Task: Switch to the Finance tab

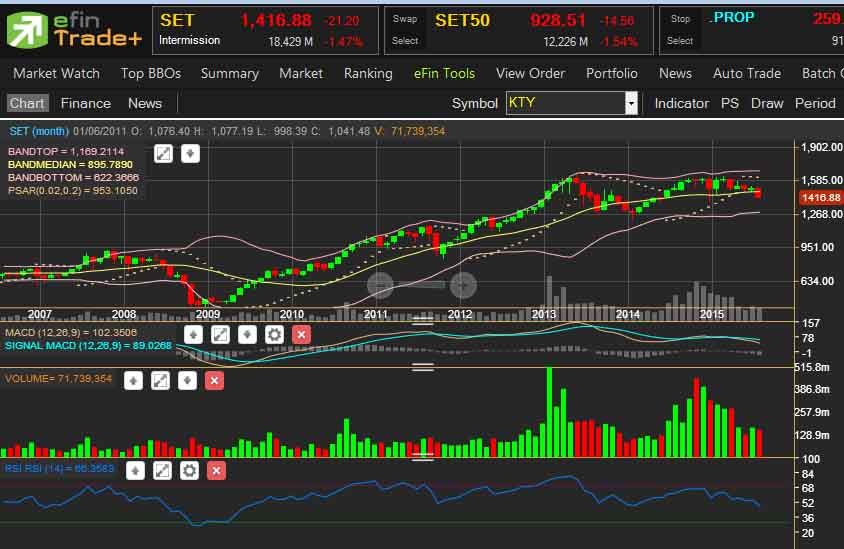Action: [x=86, y=103]
